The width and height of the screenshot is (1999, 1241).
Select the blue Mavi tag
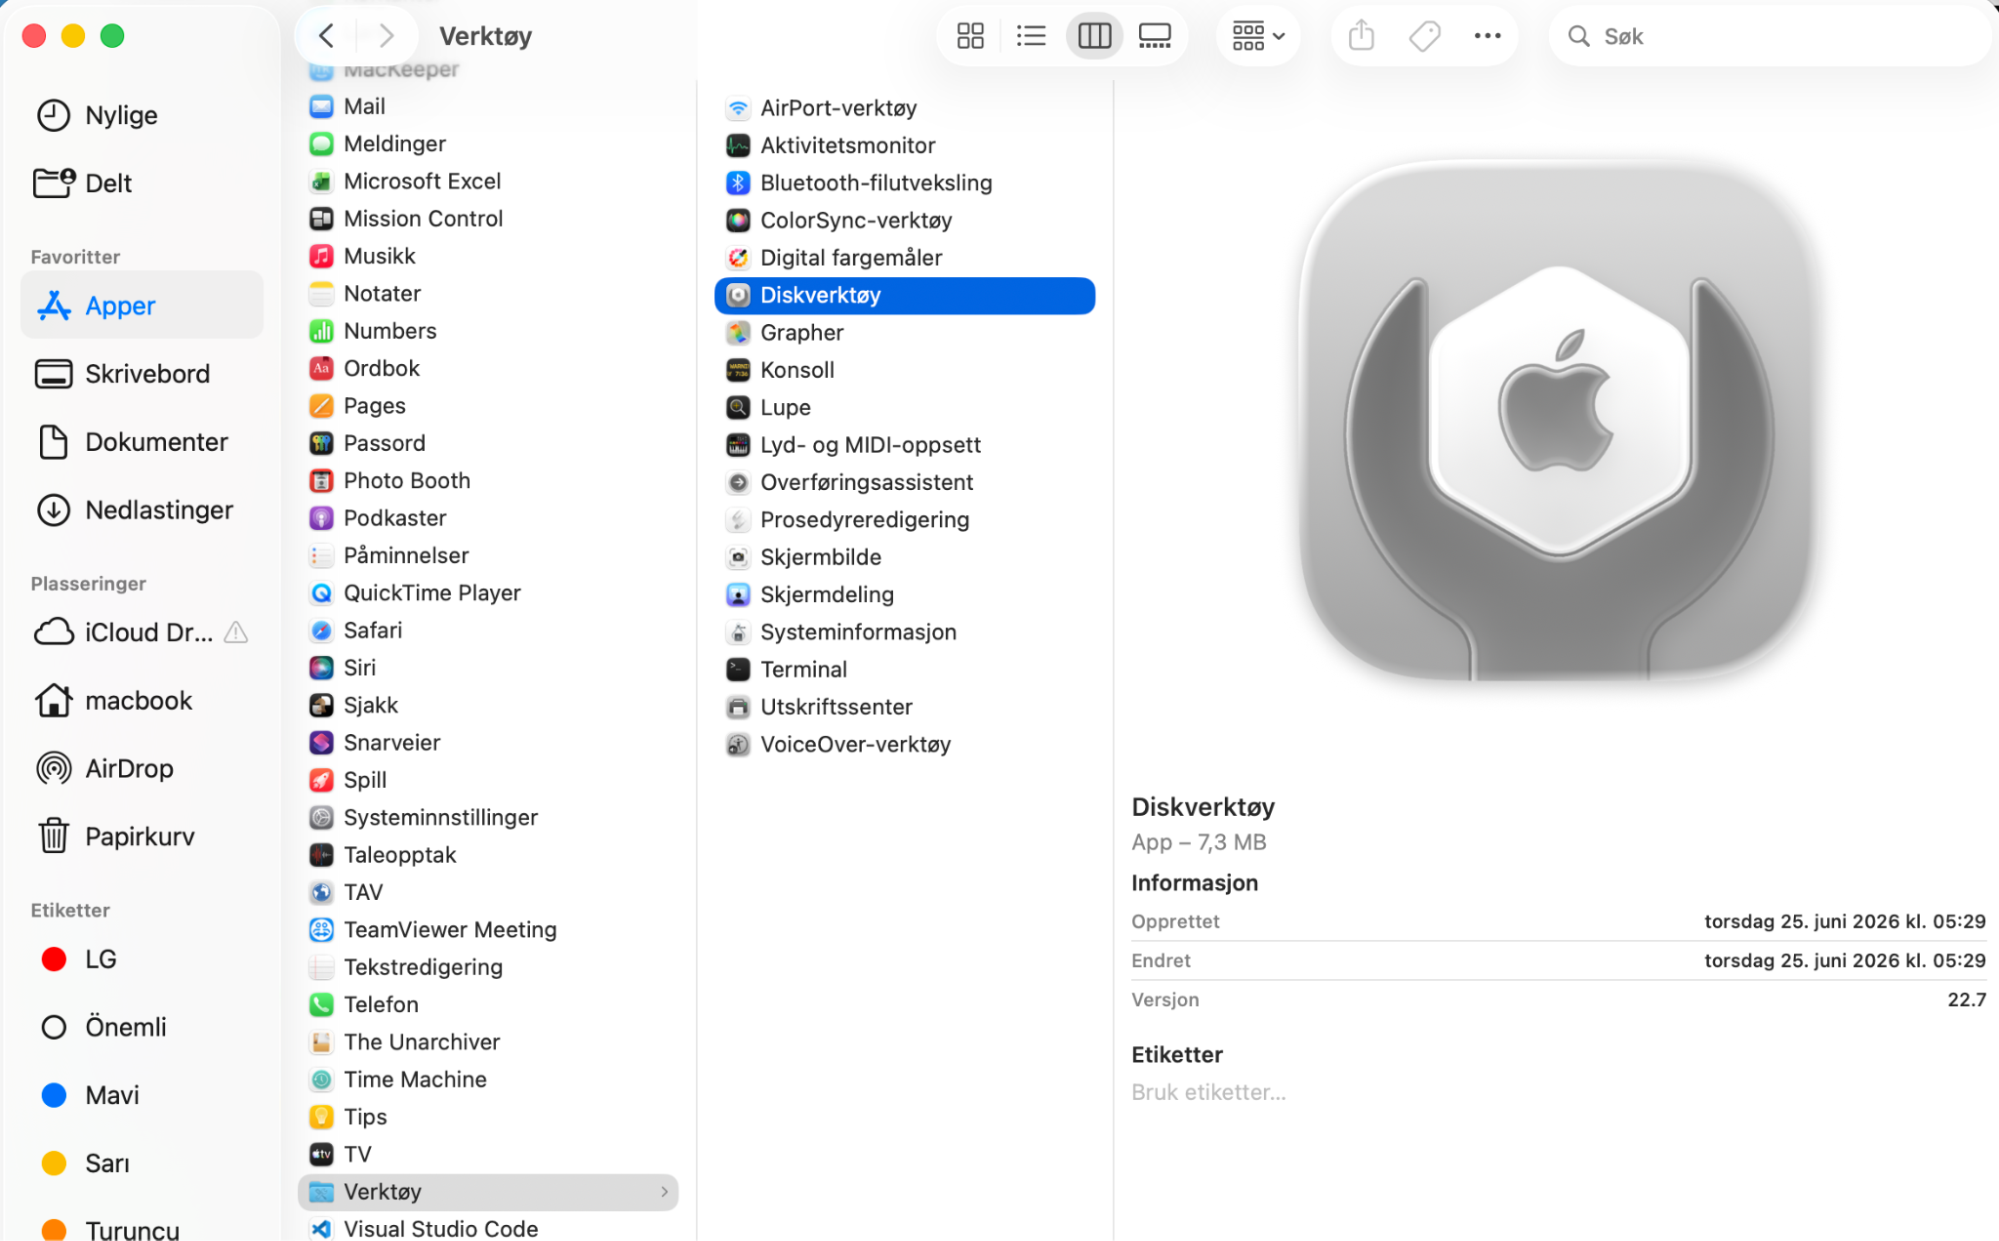[x=141, y=1095]
